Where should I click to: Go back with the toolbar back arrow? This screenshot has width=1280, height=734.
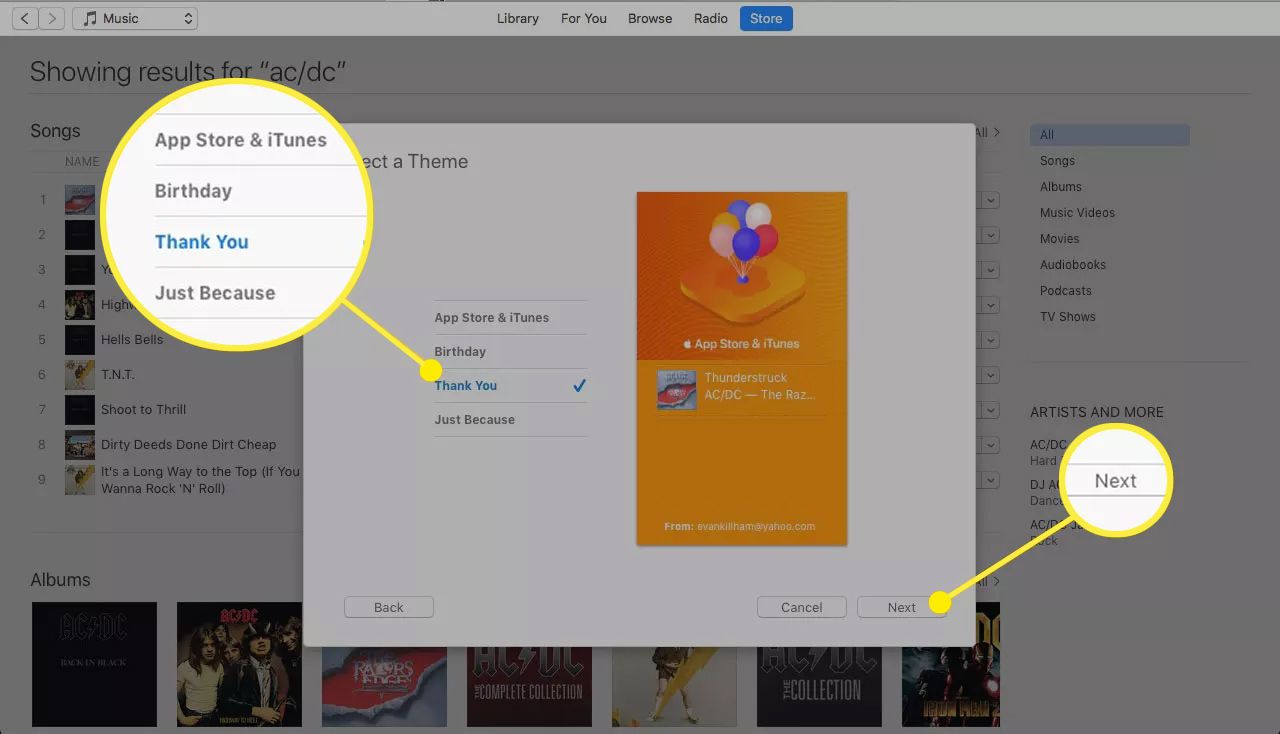tap(24, 18)
